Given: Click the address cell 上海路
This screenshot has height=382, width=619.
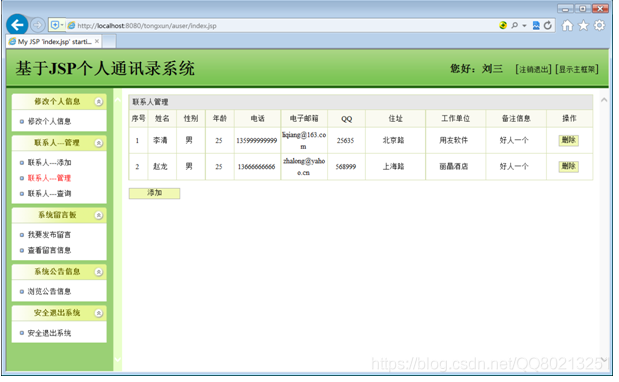Looking at the screenshot, I should click(394, 166).
